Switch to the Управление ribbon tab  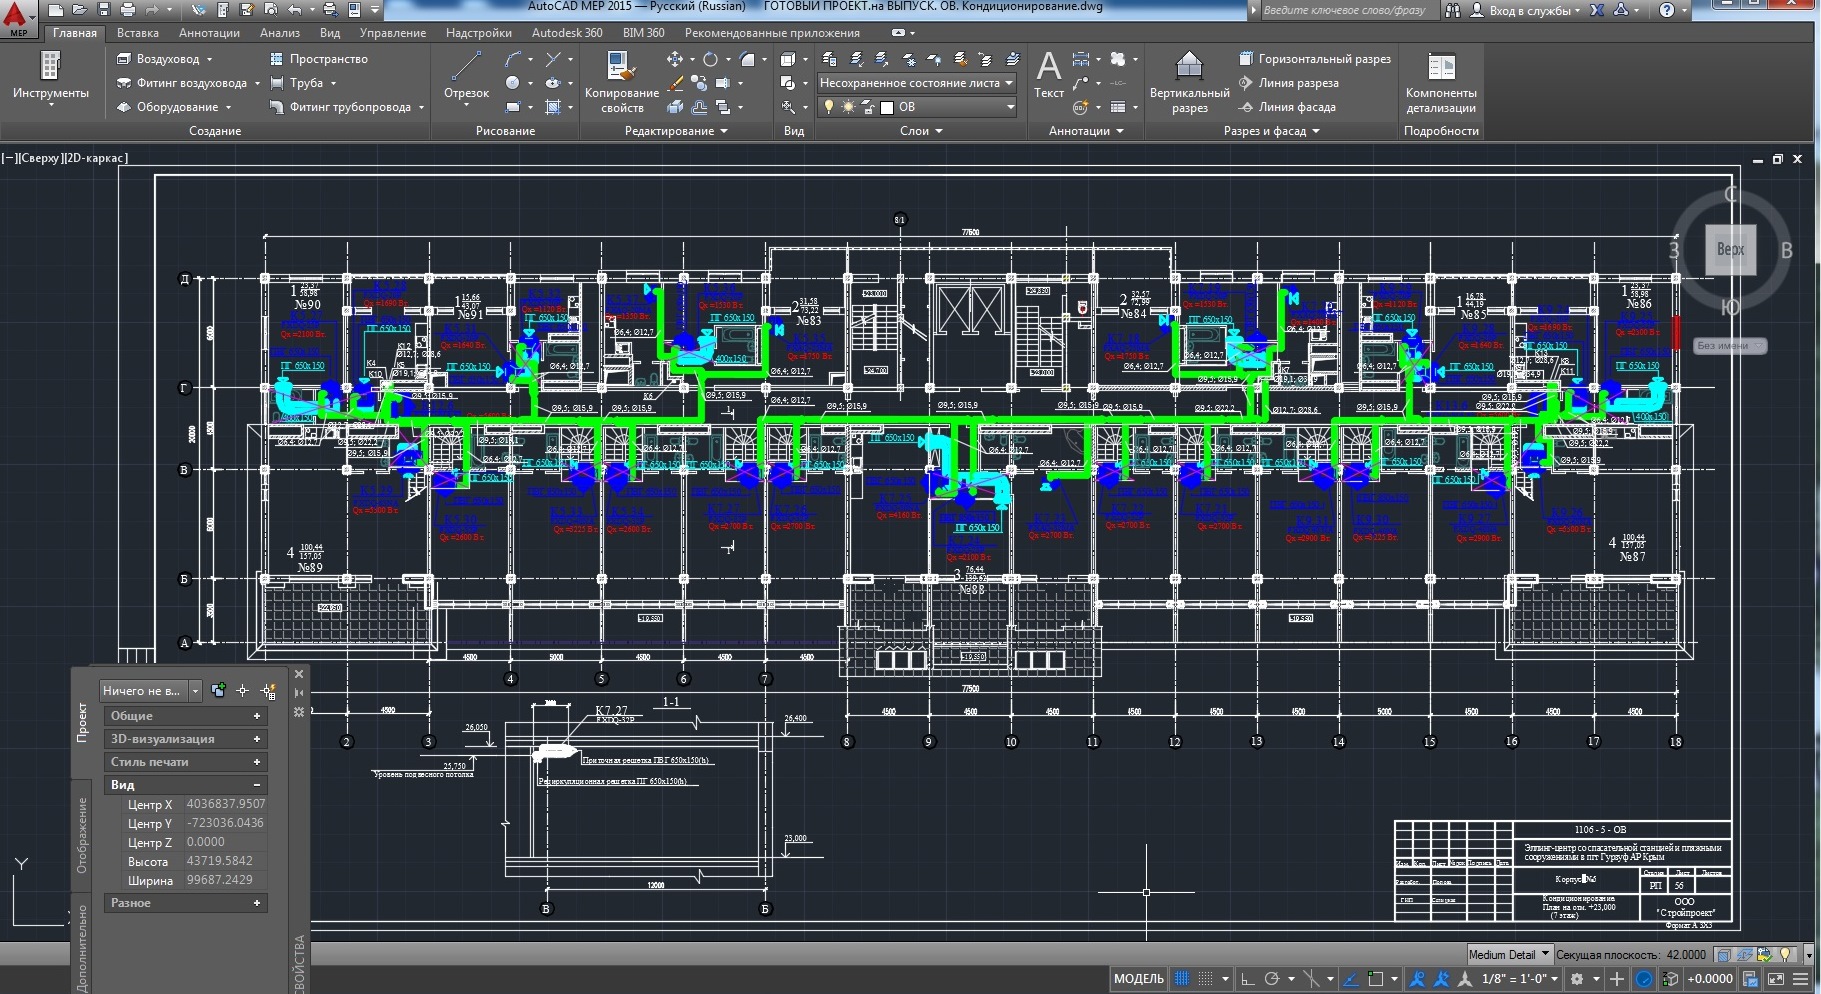[393, 33]
